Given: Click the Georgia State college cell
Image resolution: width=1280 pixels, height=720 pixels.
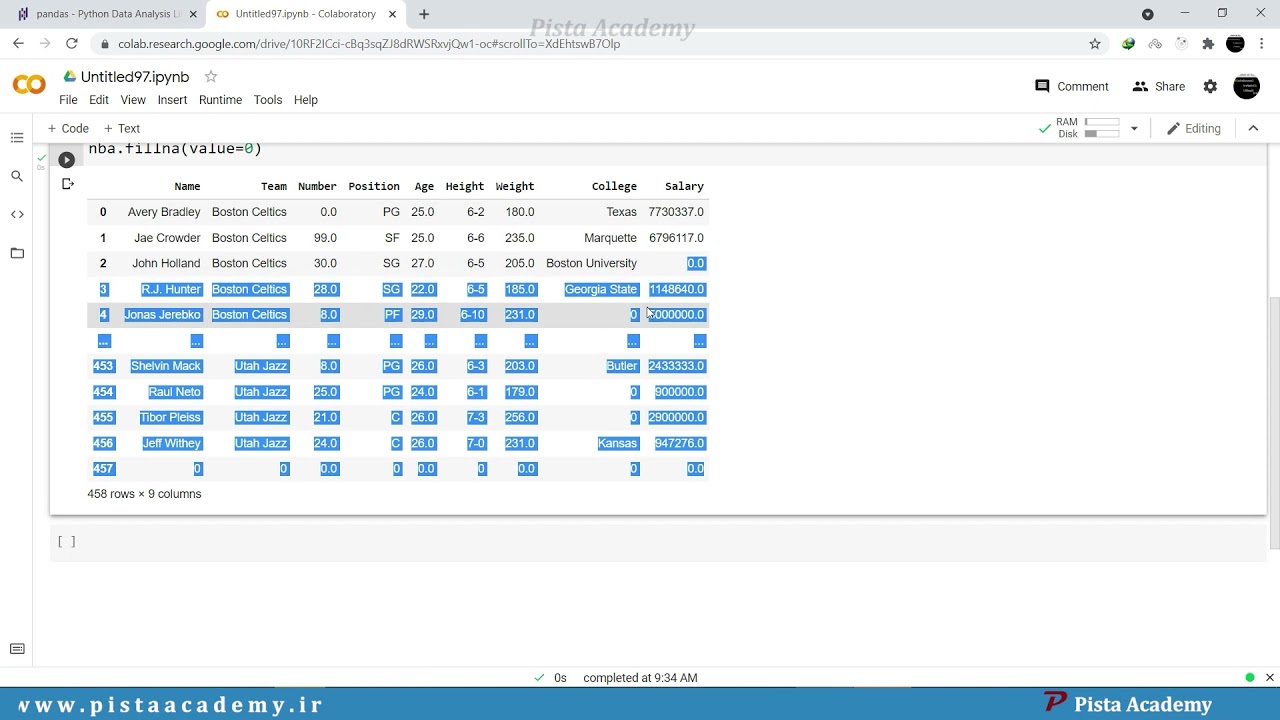Looking at the screenshot, I should (601, 289).
